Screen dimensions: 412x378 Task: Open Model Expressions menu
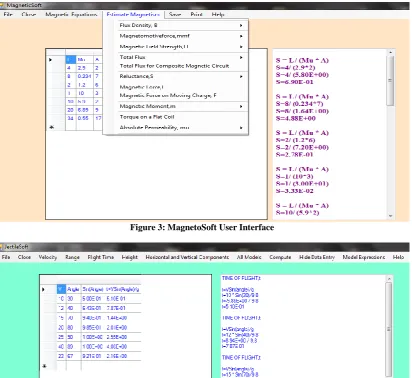(364, 257)
